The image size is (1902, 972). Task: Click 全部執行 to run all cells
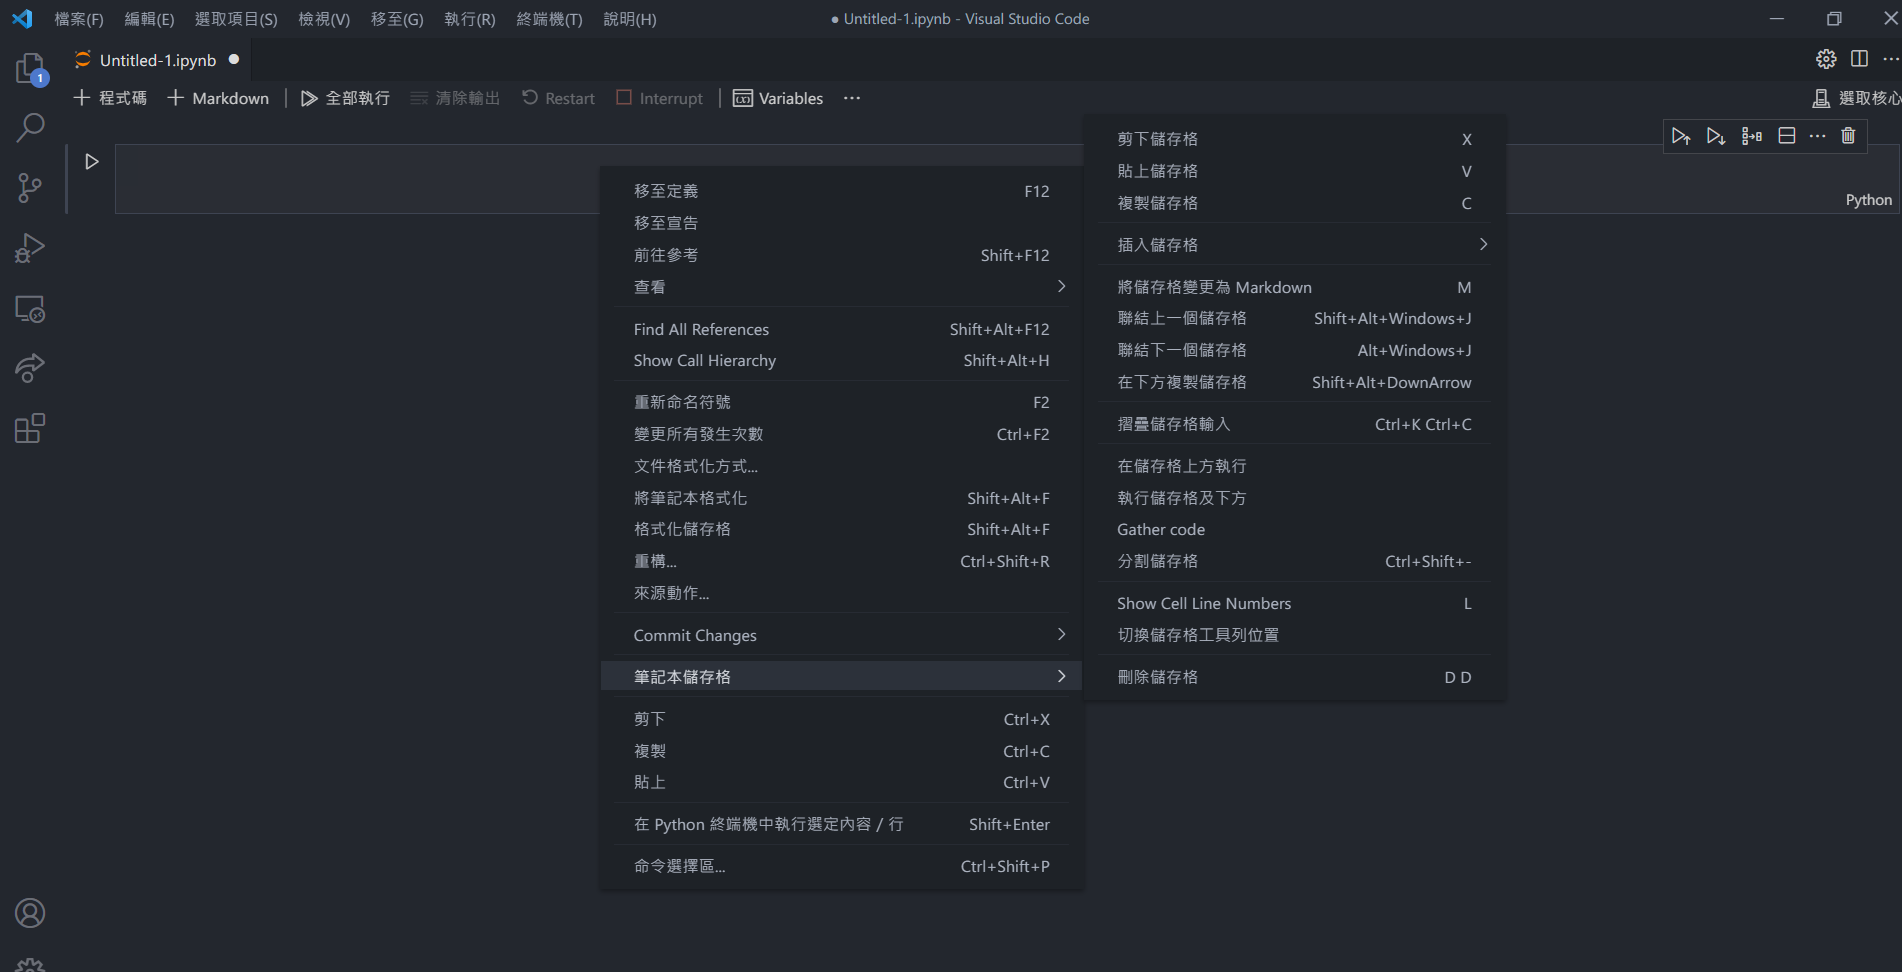click(x=345, y=98)
